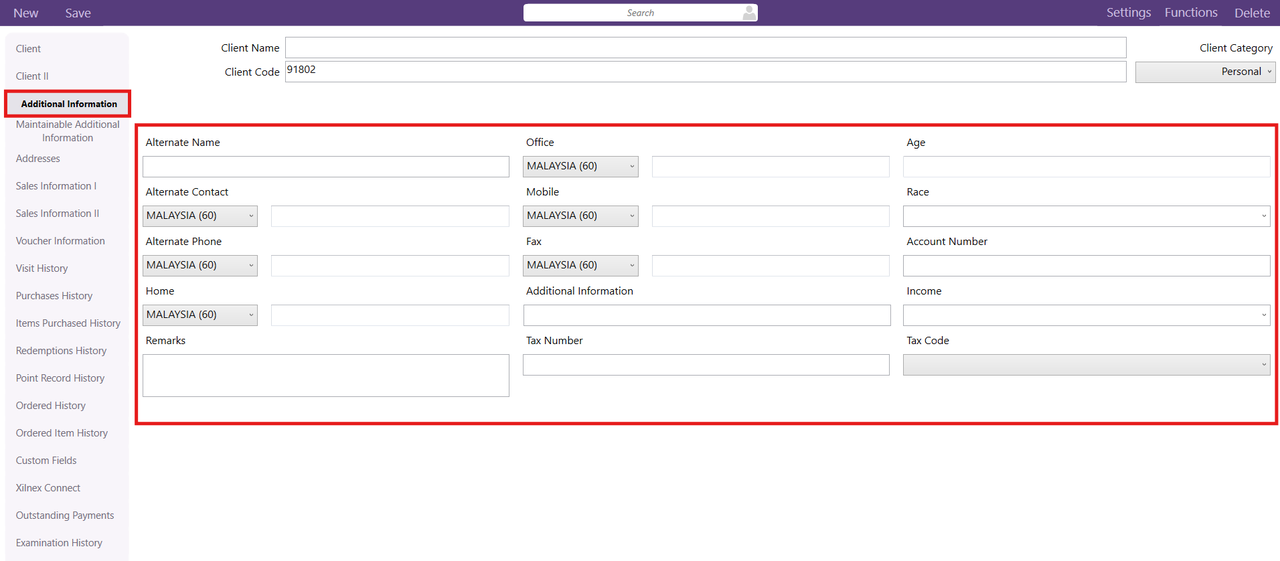Click New in the top bar

click(26, 13)
